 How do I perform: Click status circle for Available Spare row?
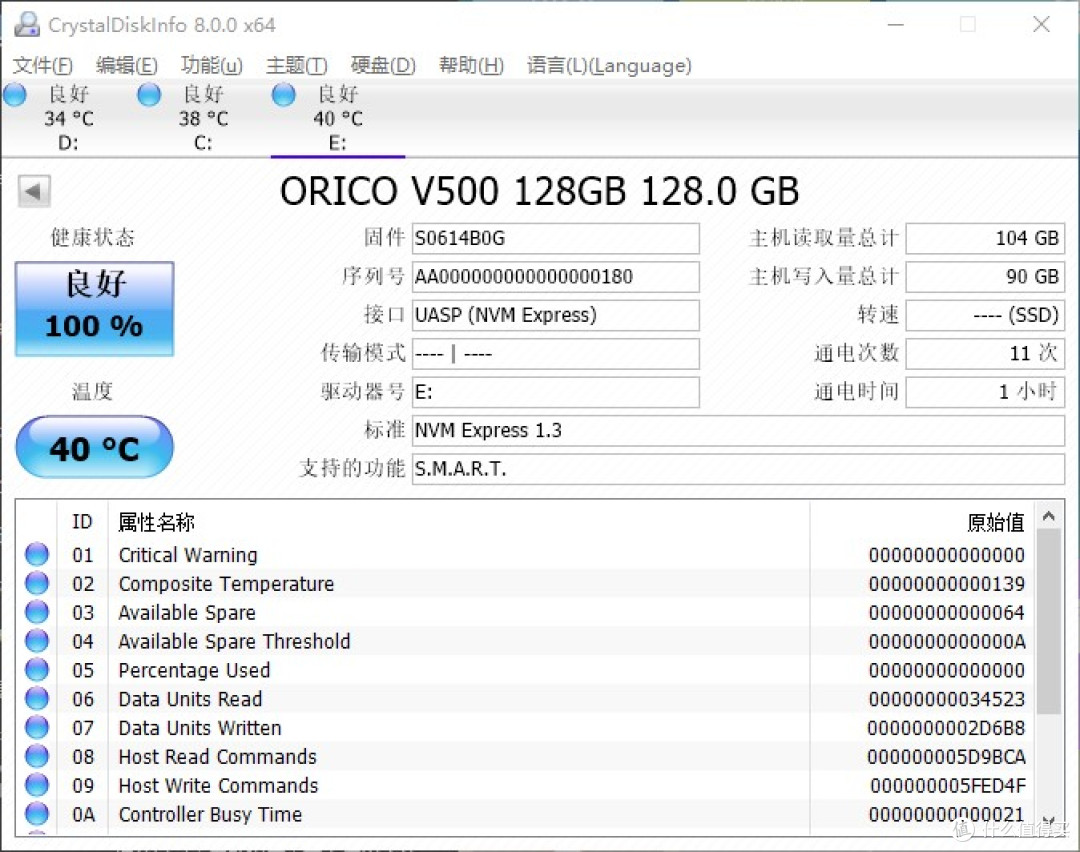37,612
